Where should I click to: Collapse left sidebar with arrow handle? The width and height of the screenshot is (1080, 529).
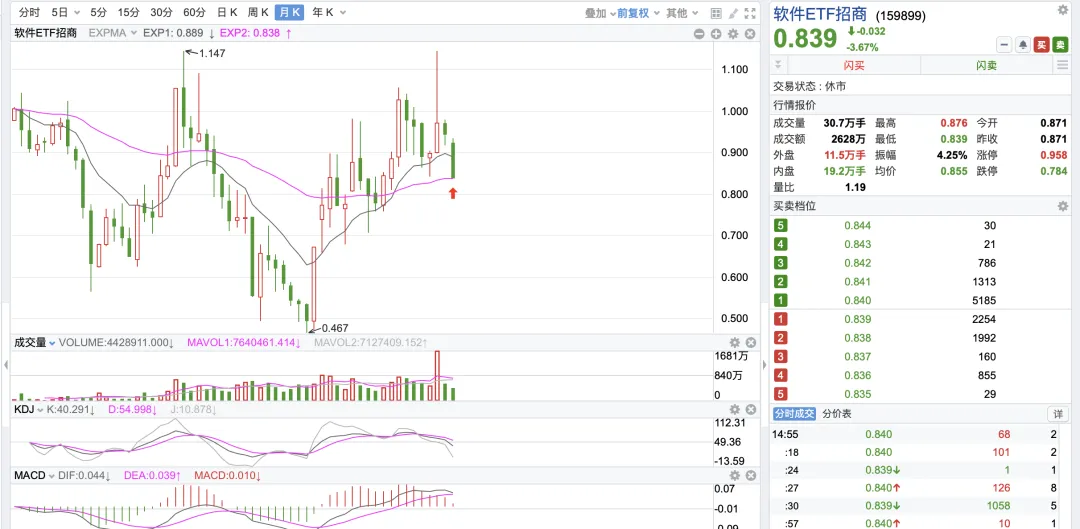tap(5, 365)
